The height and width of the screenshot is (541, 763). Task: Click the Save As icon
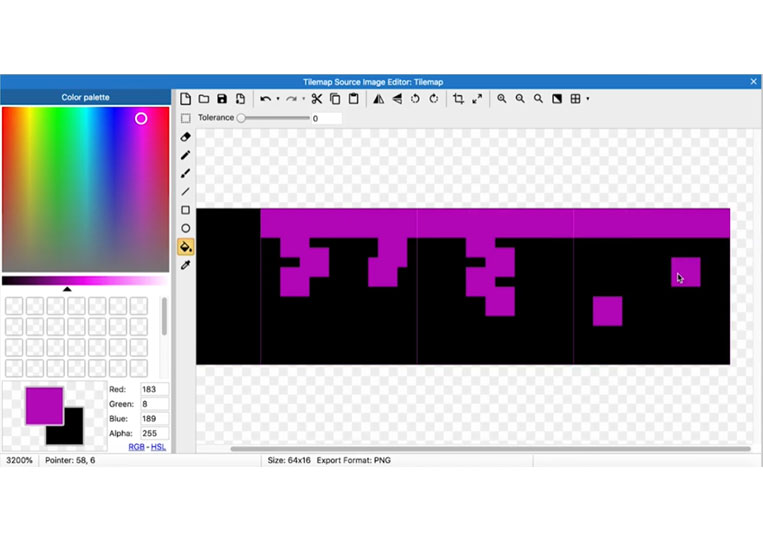[x=240, y=99]
